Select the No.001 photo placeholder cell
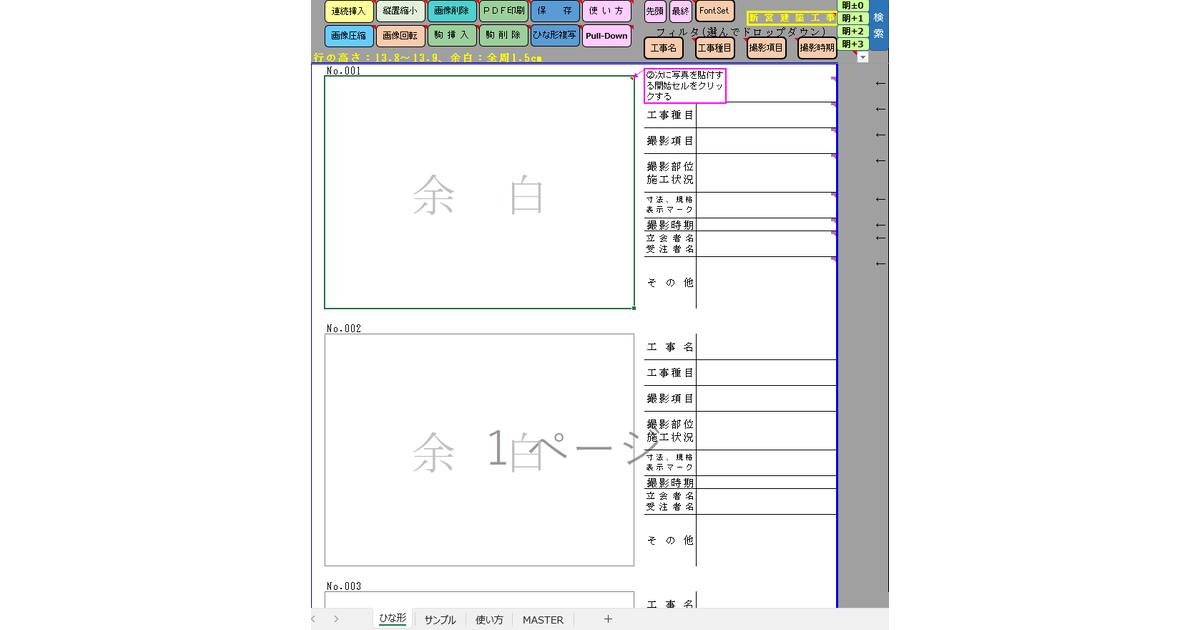 pyautogui.click(x=479, y=192)
